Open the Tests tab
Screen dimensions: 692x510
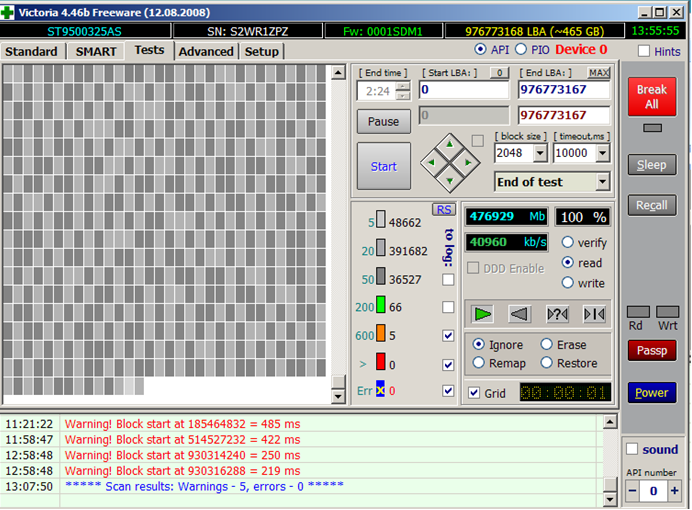coord(149,50)
